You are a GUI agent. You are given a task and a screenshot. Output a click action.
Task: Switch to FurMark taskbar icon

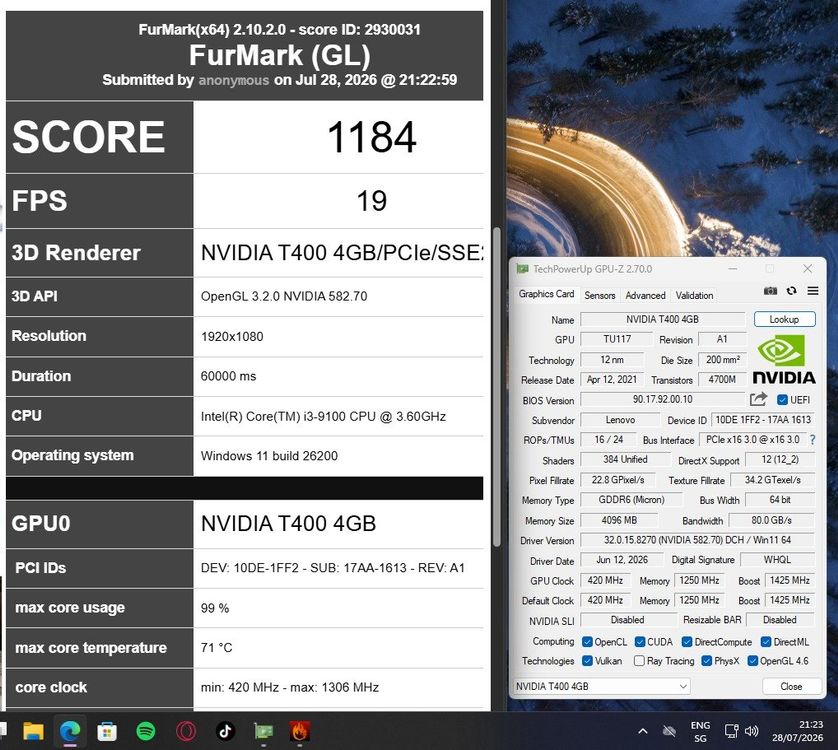[x=300, y=731]
